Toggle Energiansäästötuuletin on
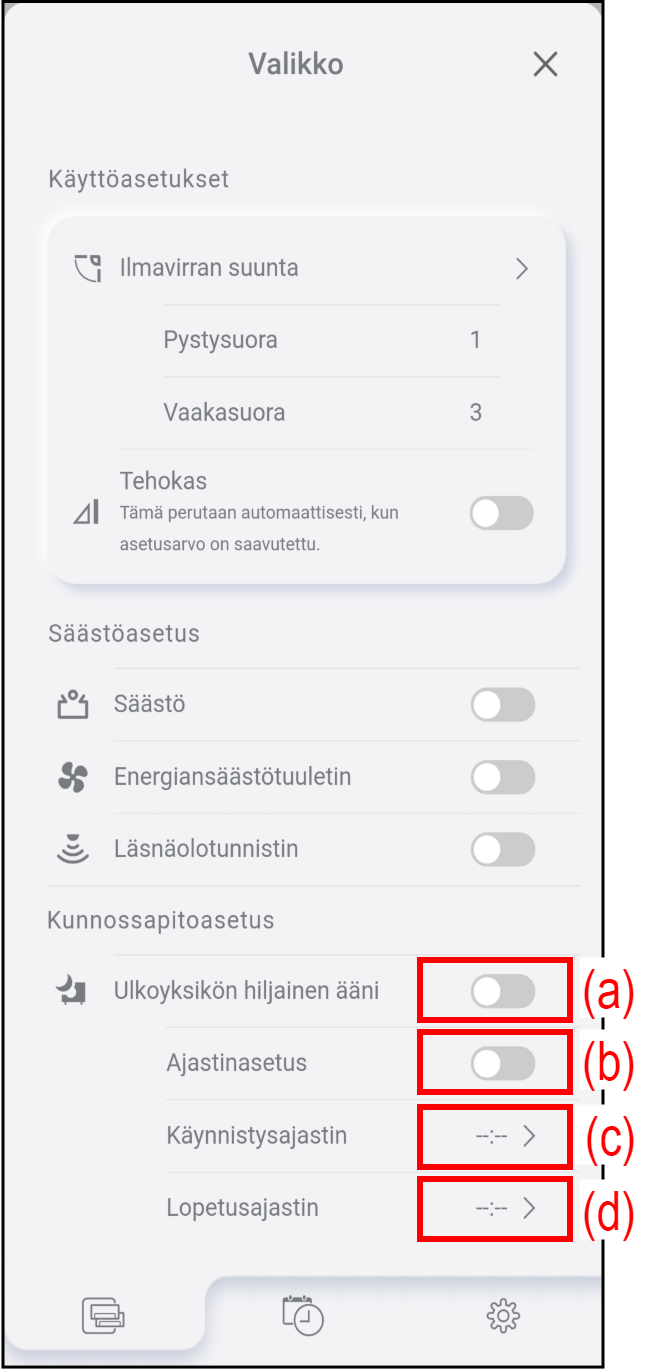Screen dimensions: 648x1371 [x=503, y=777]
